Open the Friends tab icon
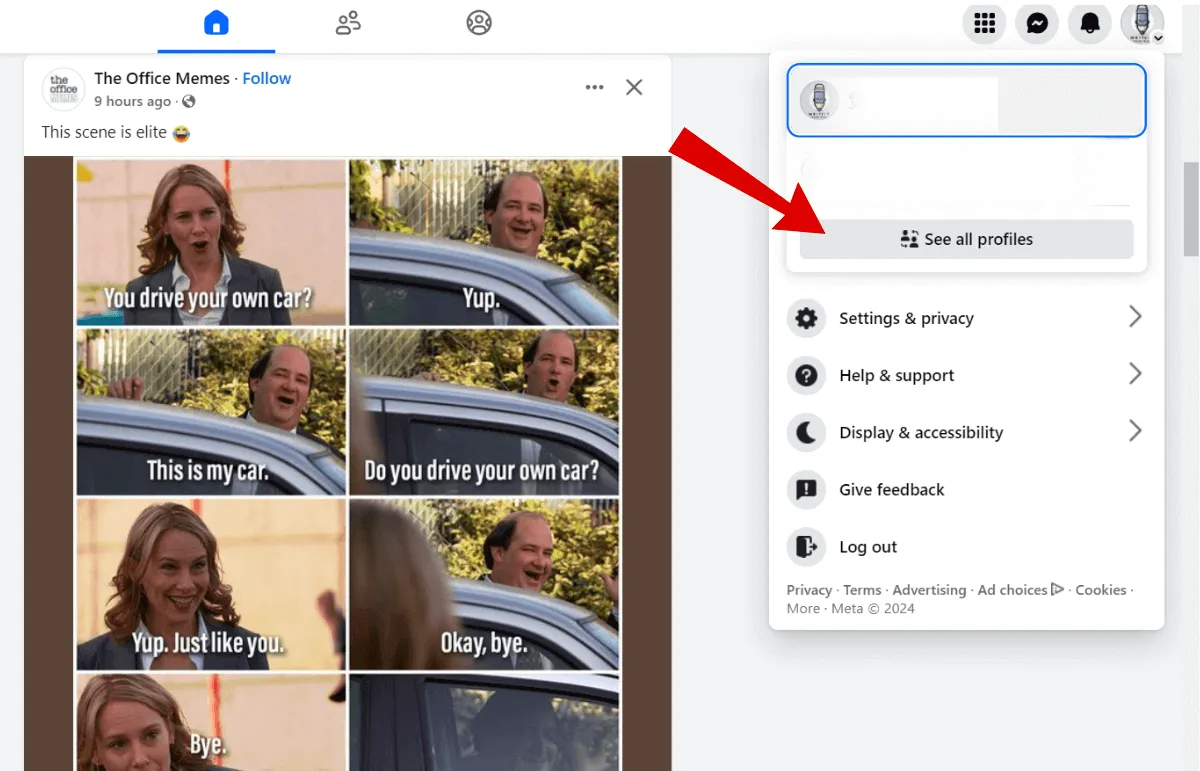Screen dimensions: 1200x771 (x=348, y=23)
